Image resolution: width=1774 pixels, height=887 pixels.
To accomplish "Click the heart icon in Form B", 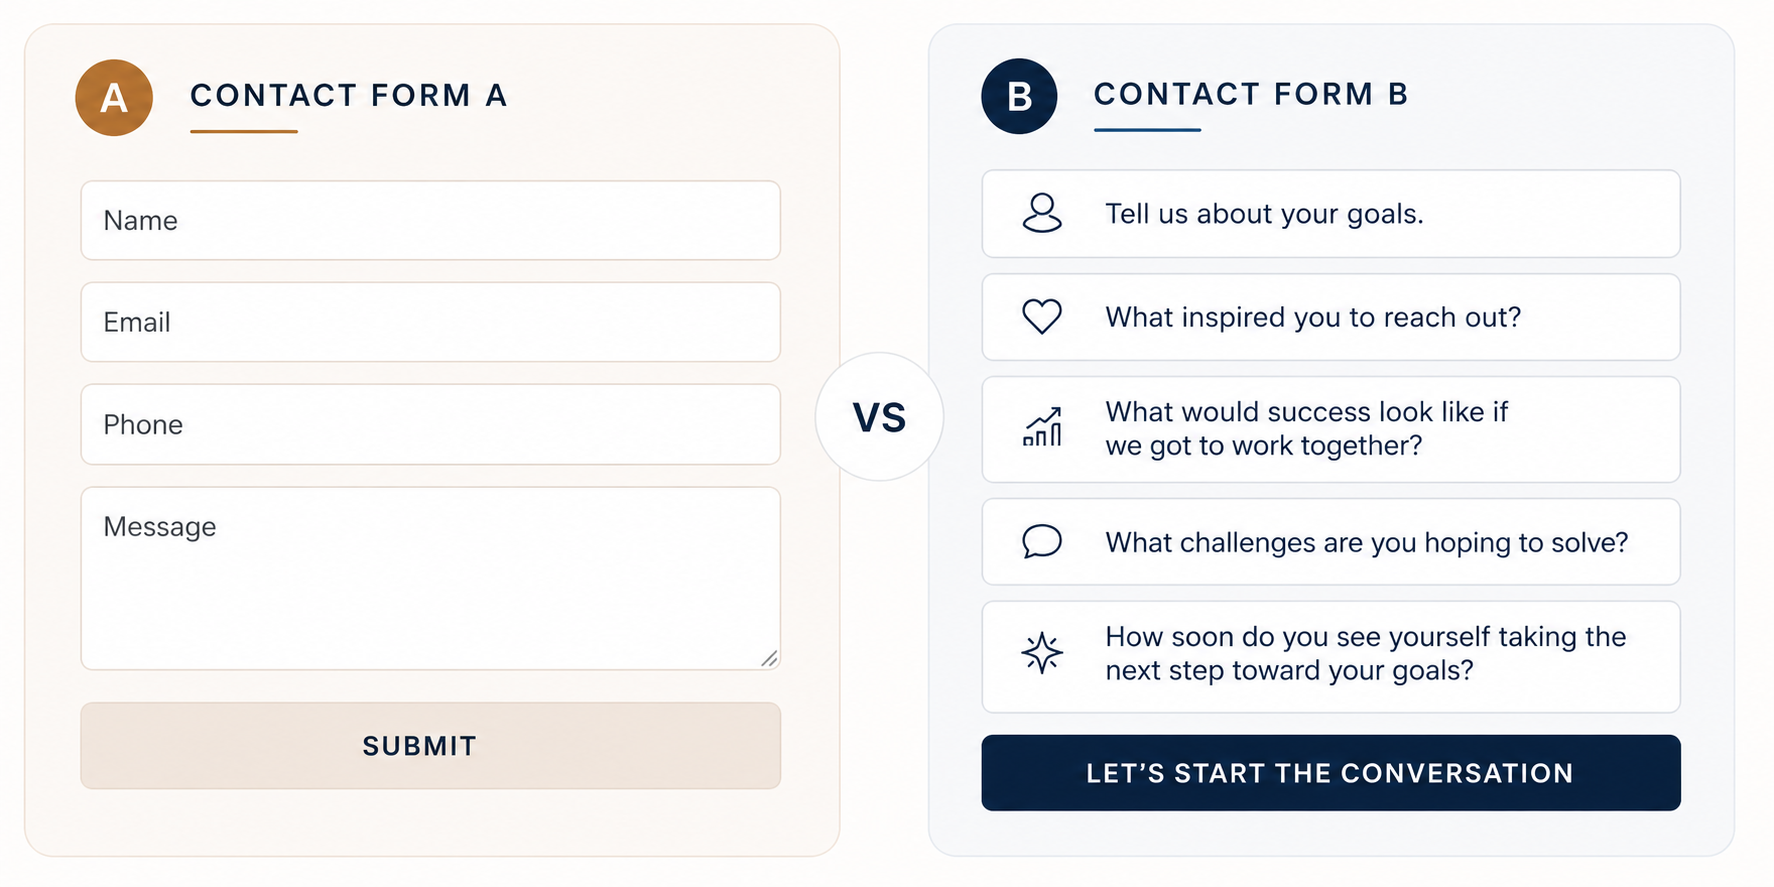I will coord(1042,317).
